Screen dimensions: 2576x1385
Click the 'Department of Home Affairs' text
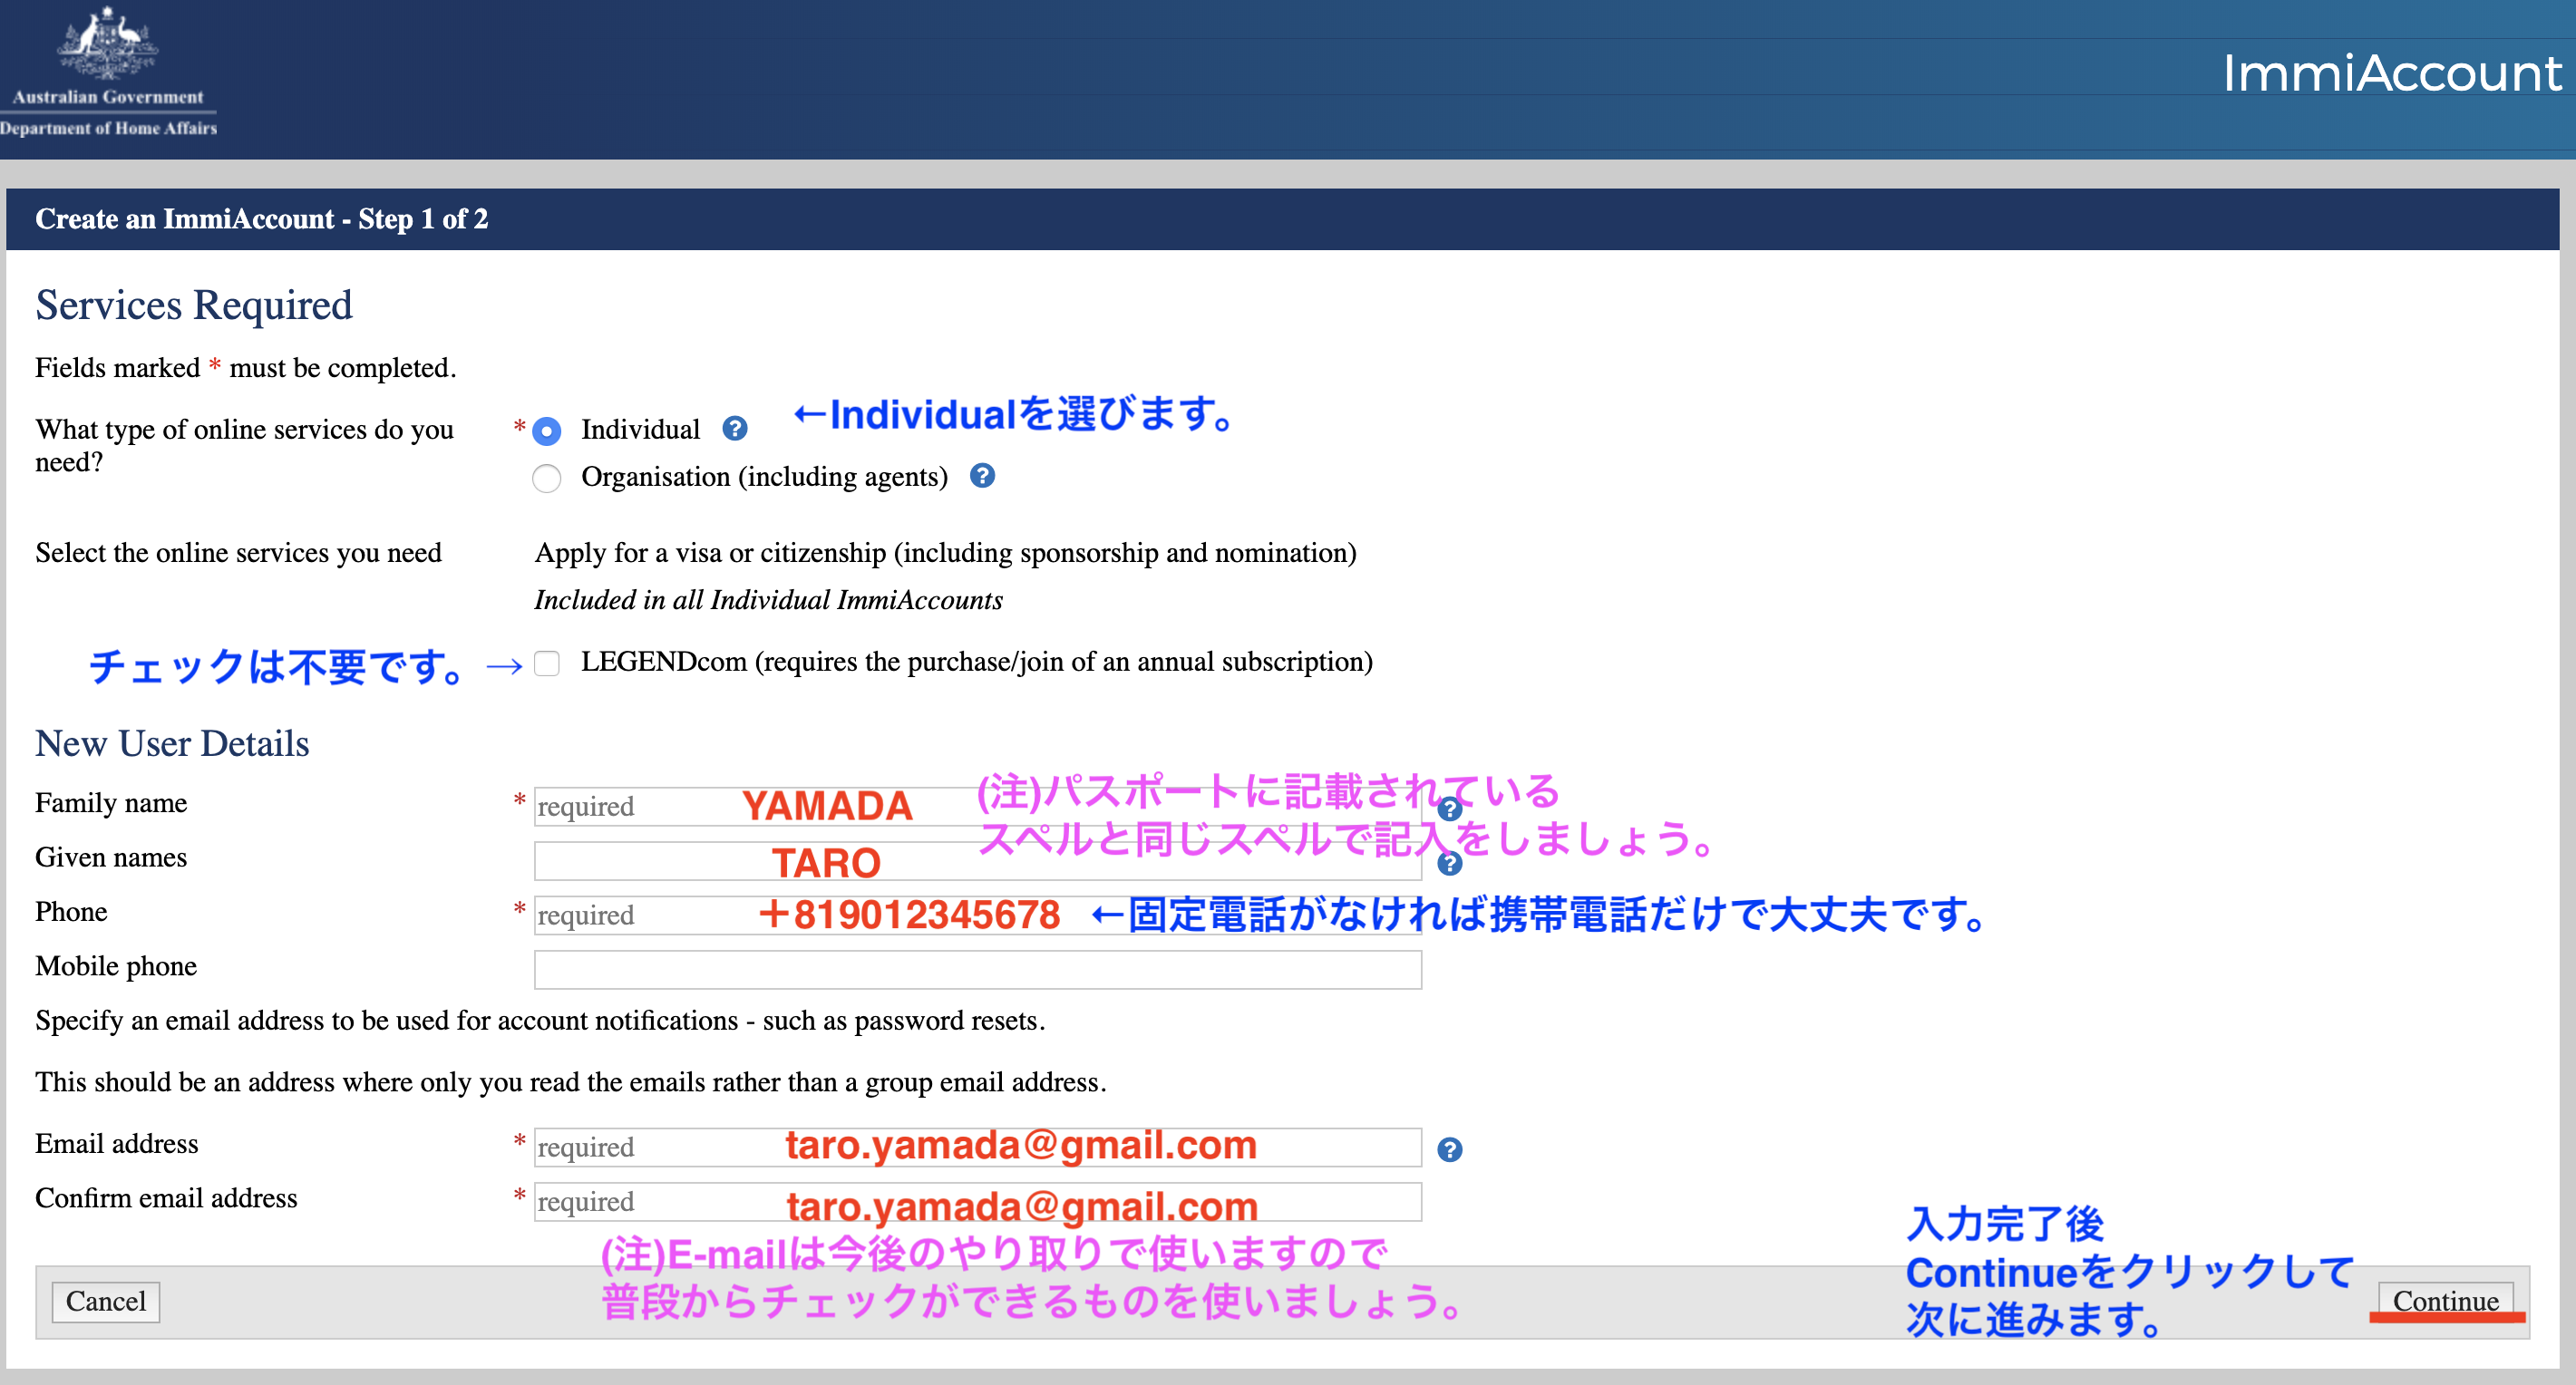tap(108, 128)
